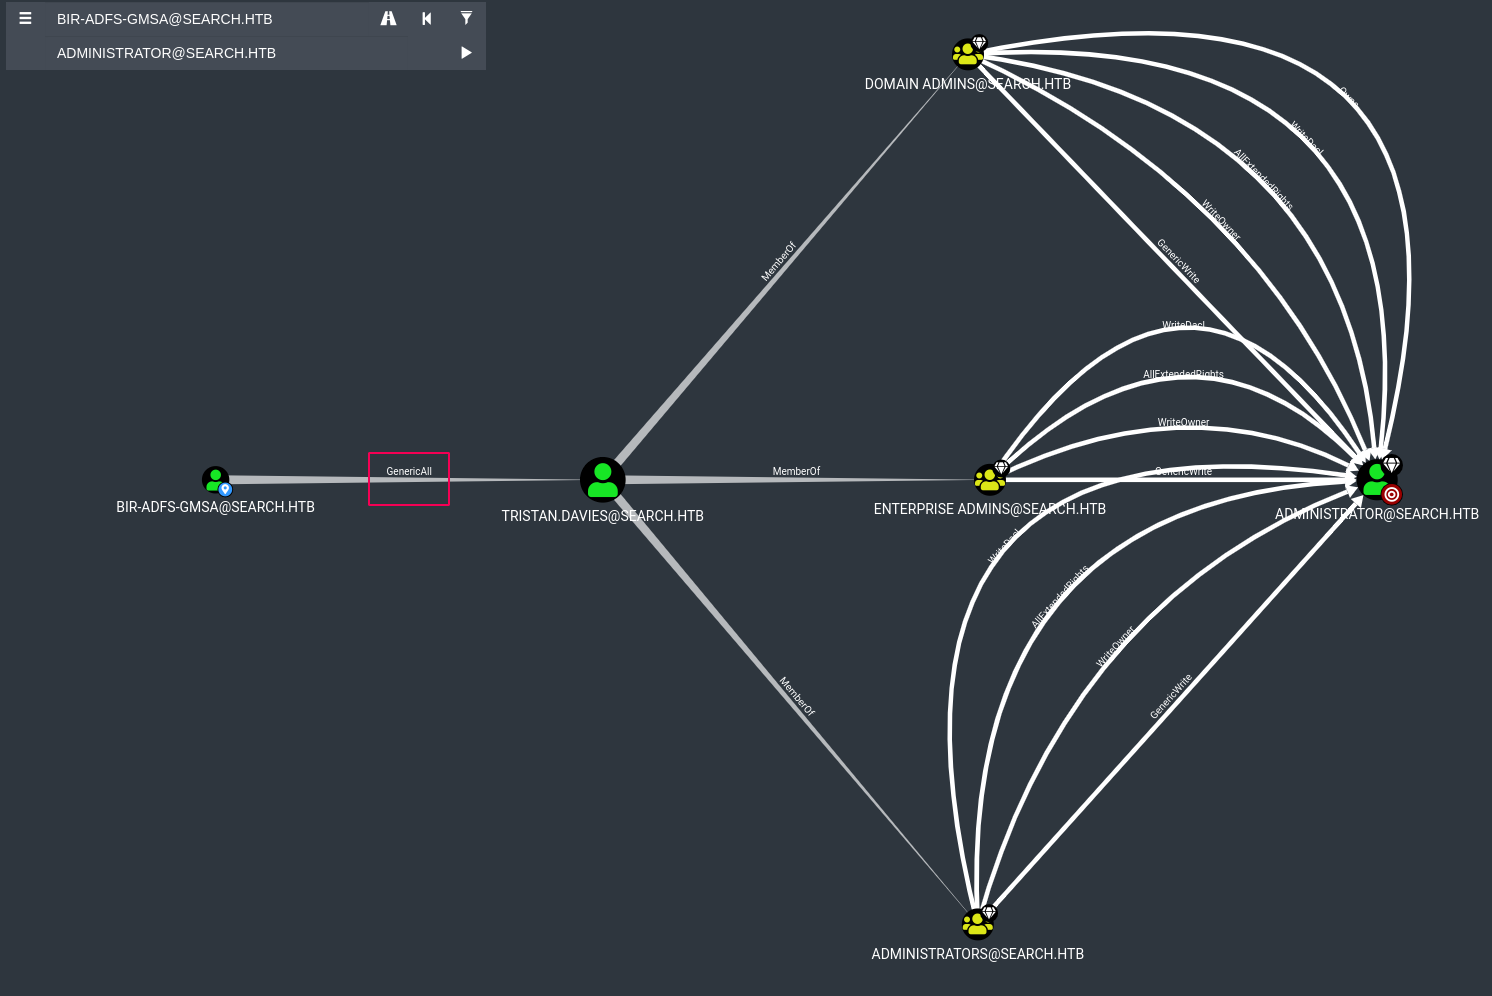Click AllExtendedRights edge label from Domain Admins
1492x996 pixels.
[x=1263, y=180]
